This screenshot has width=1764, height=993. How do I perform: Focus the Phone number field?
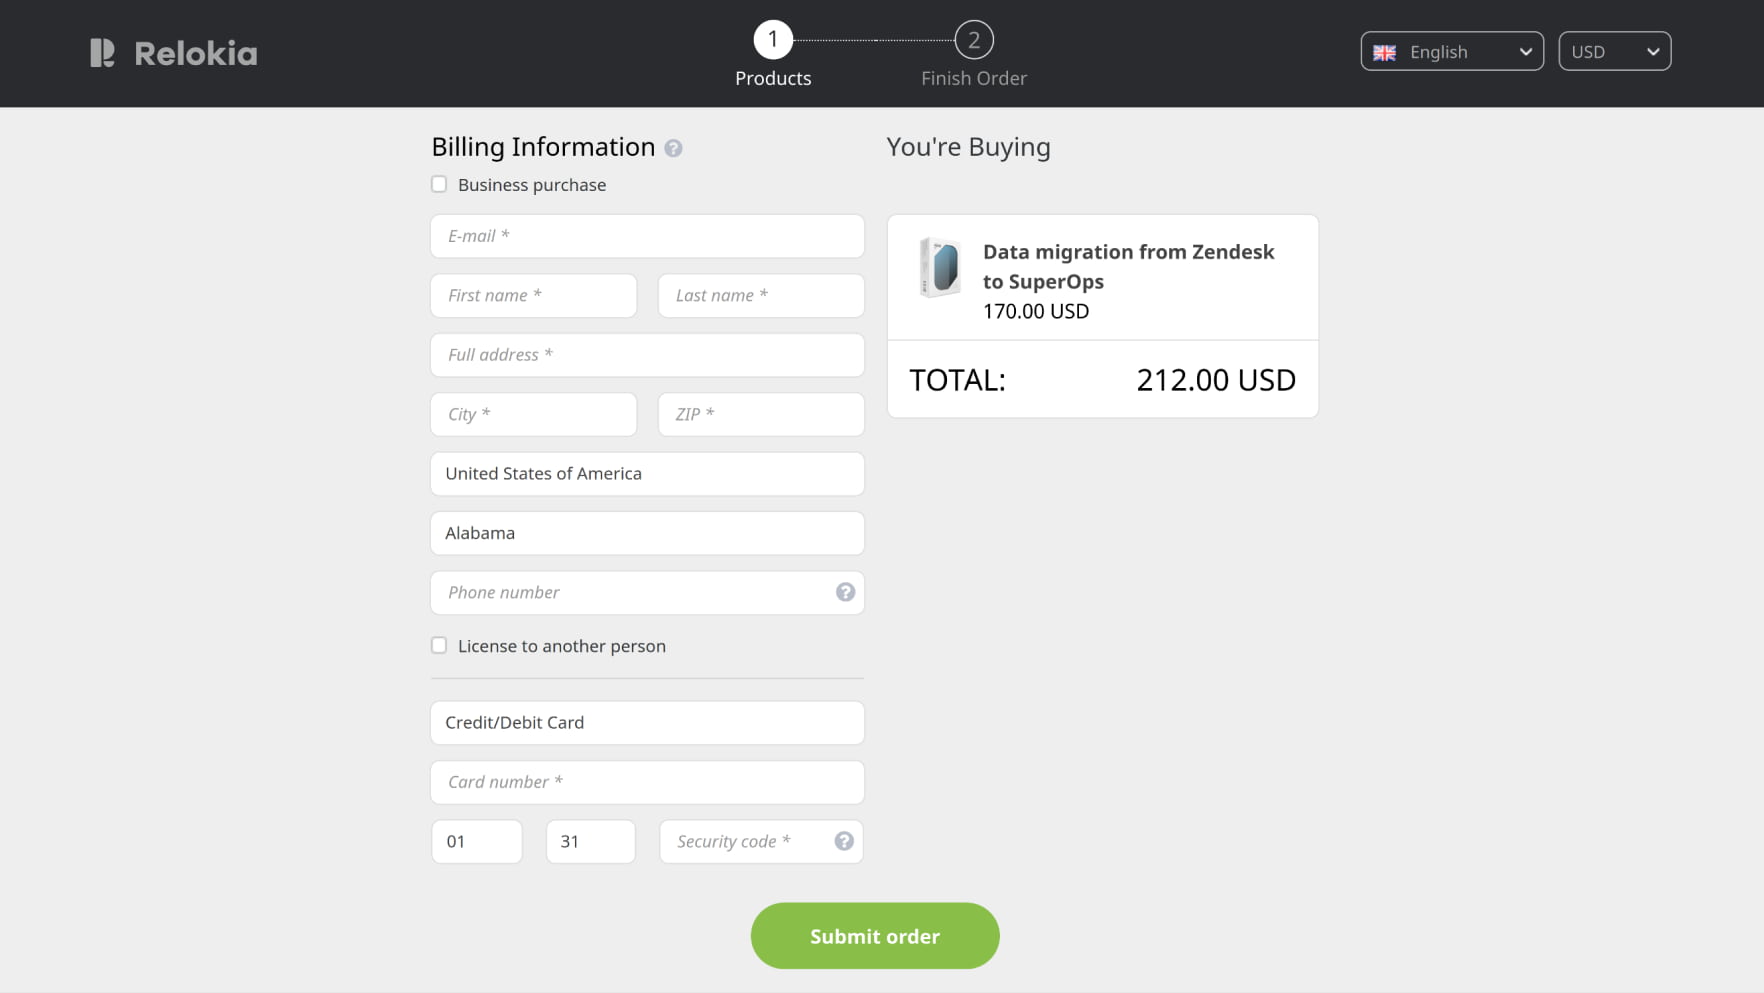click(x=647, y=593)
